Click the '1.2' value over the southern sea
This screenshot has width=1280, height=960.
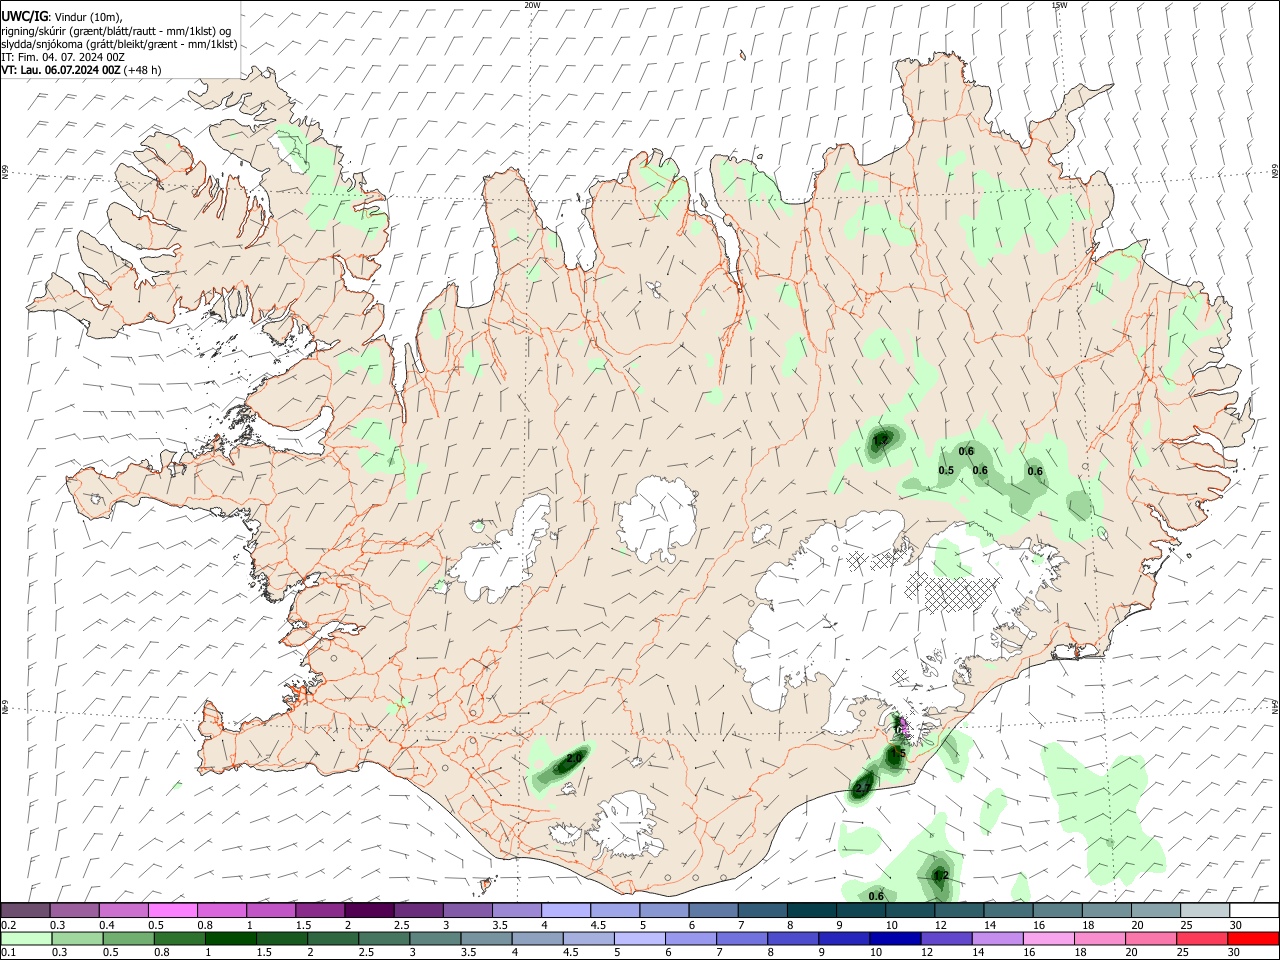[x=941, y=876]
